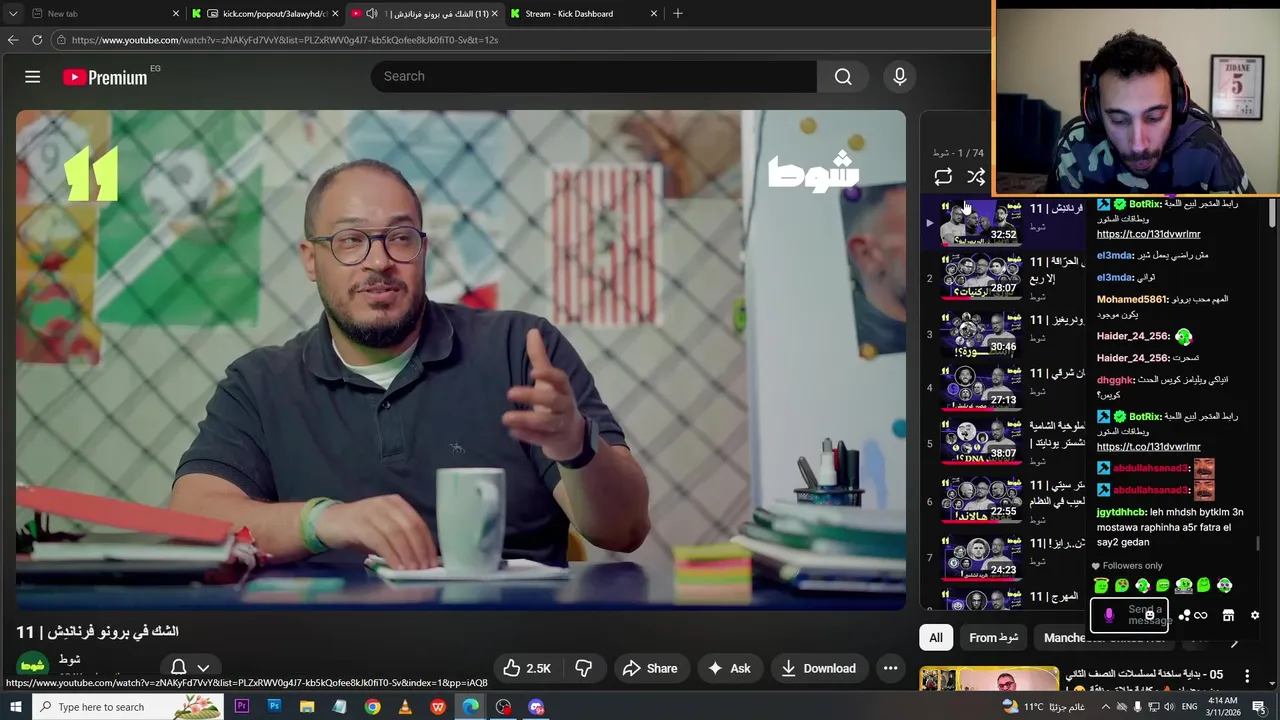Play the playlist video with duration 38:07
1280x720 pixels.
(982, 442)
